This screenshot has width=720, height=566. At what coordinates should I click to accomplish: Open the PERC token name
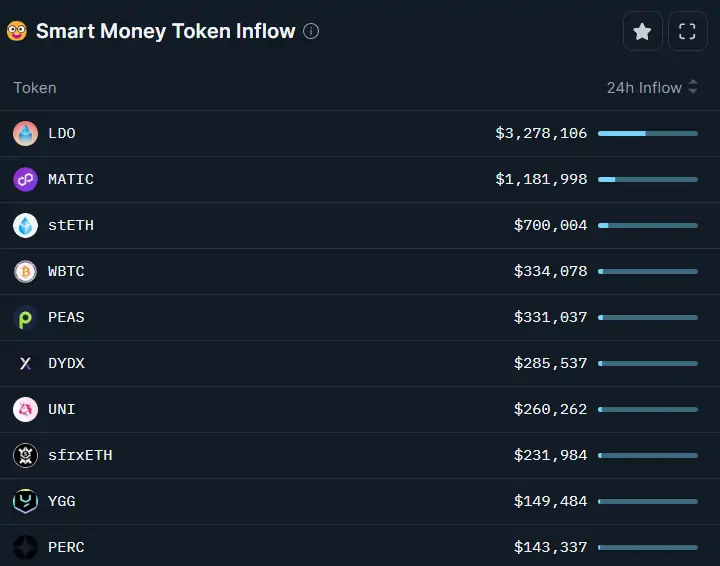[x=66, y=547]
